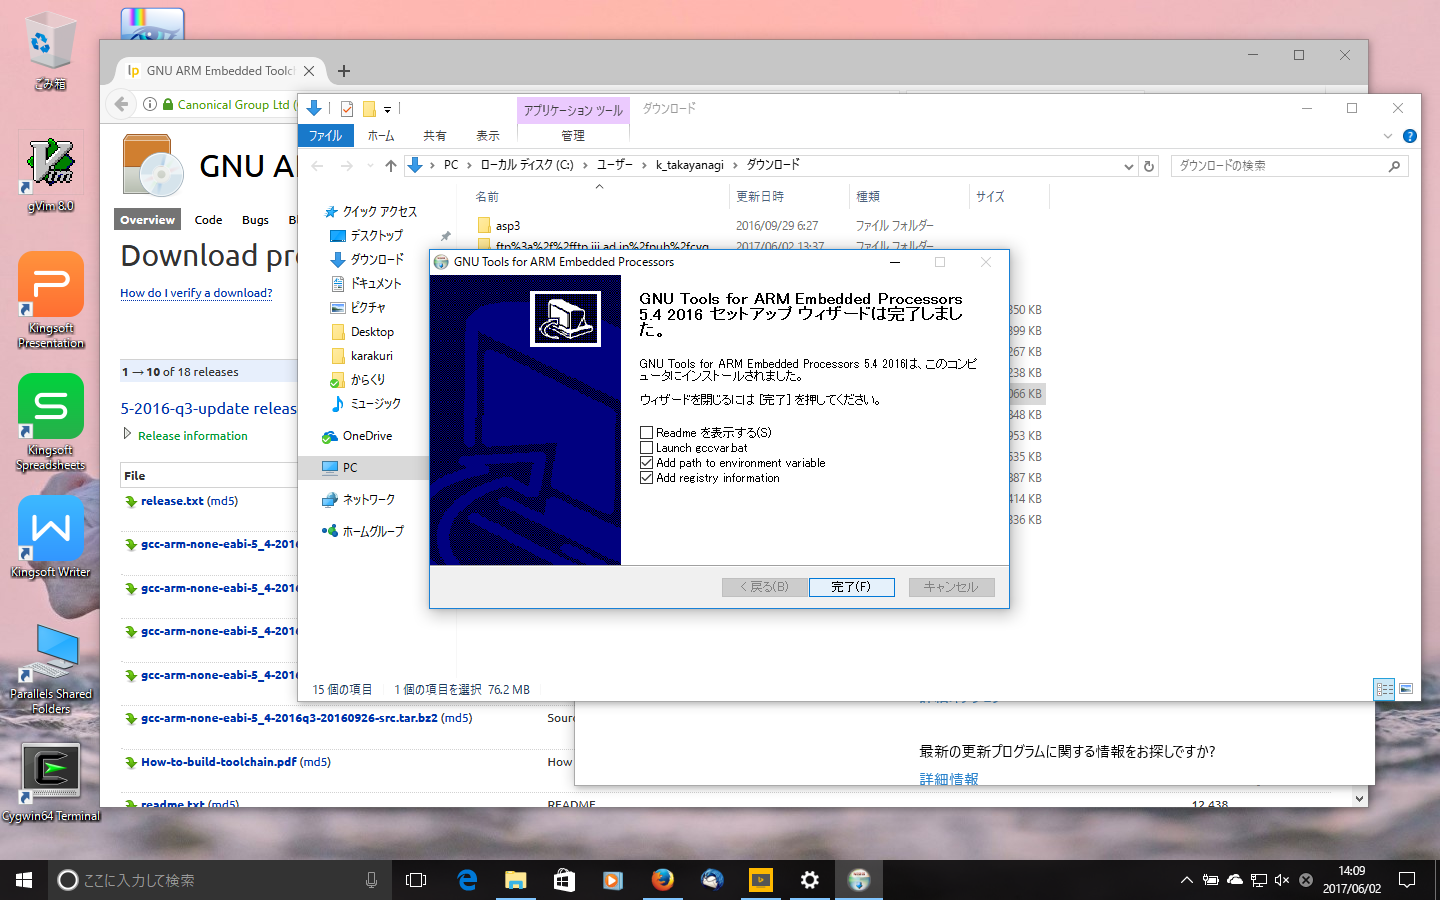Open Code tab on Launchpad page
This screenshot has height=900, width=1440.
point(208,220)
